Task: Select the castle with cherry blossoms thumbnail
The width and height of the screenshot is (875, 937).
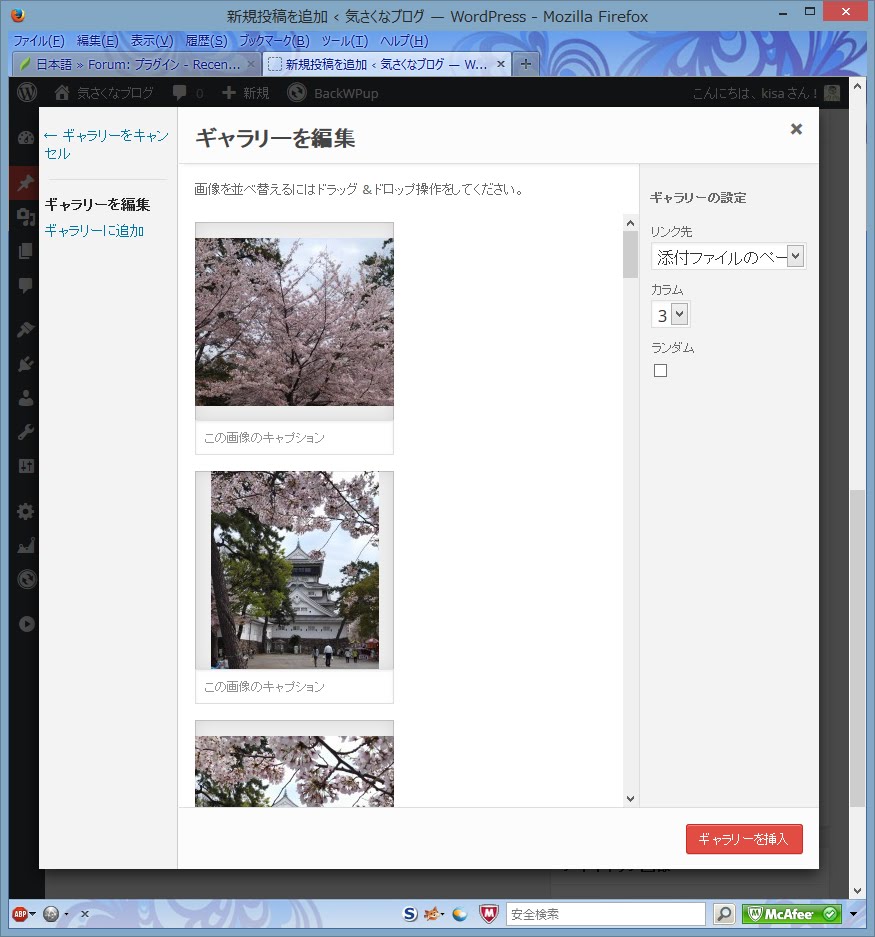Action: [x=294, y=570]
